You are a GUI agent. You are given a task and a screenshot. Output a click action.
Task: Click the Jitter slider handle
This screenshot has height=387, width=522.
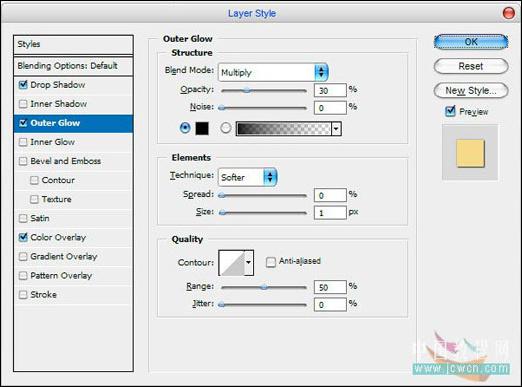[x=221, y=304]
